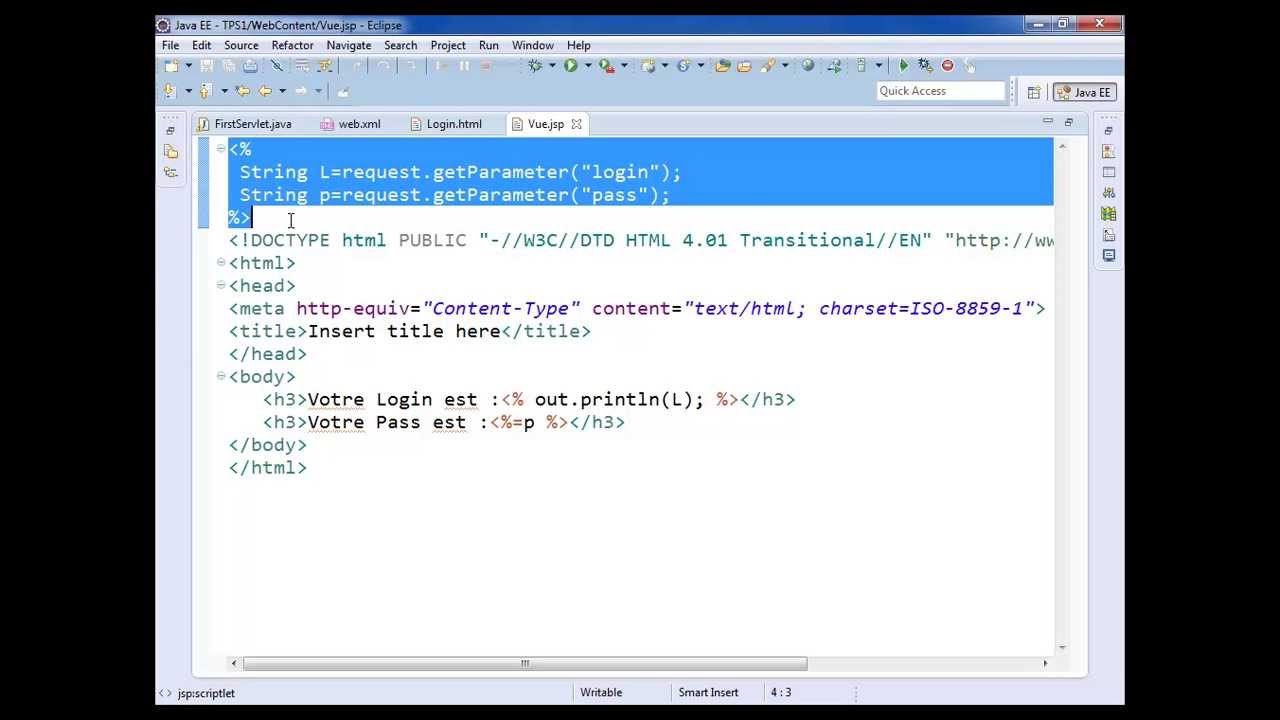Click the Print icon in toolbar
This screenshot has height=720, width=1280.
point(250,66)
